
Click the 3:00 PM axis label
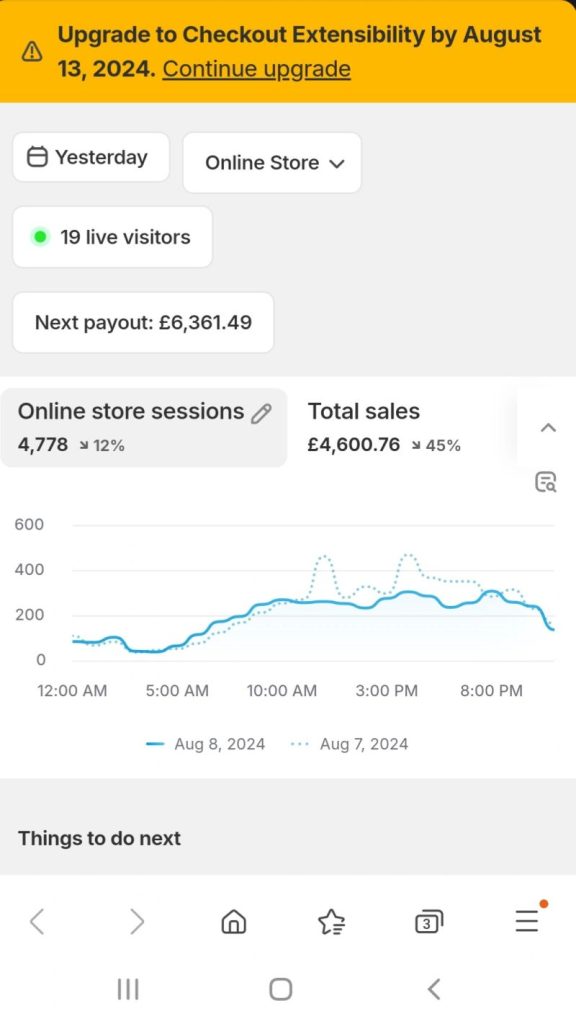click(x=387, y=691)
